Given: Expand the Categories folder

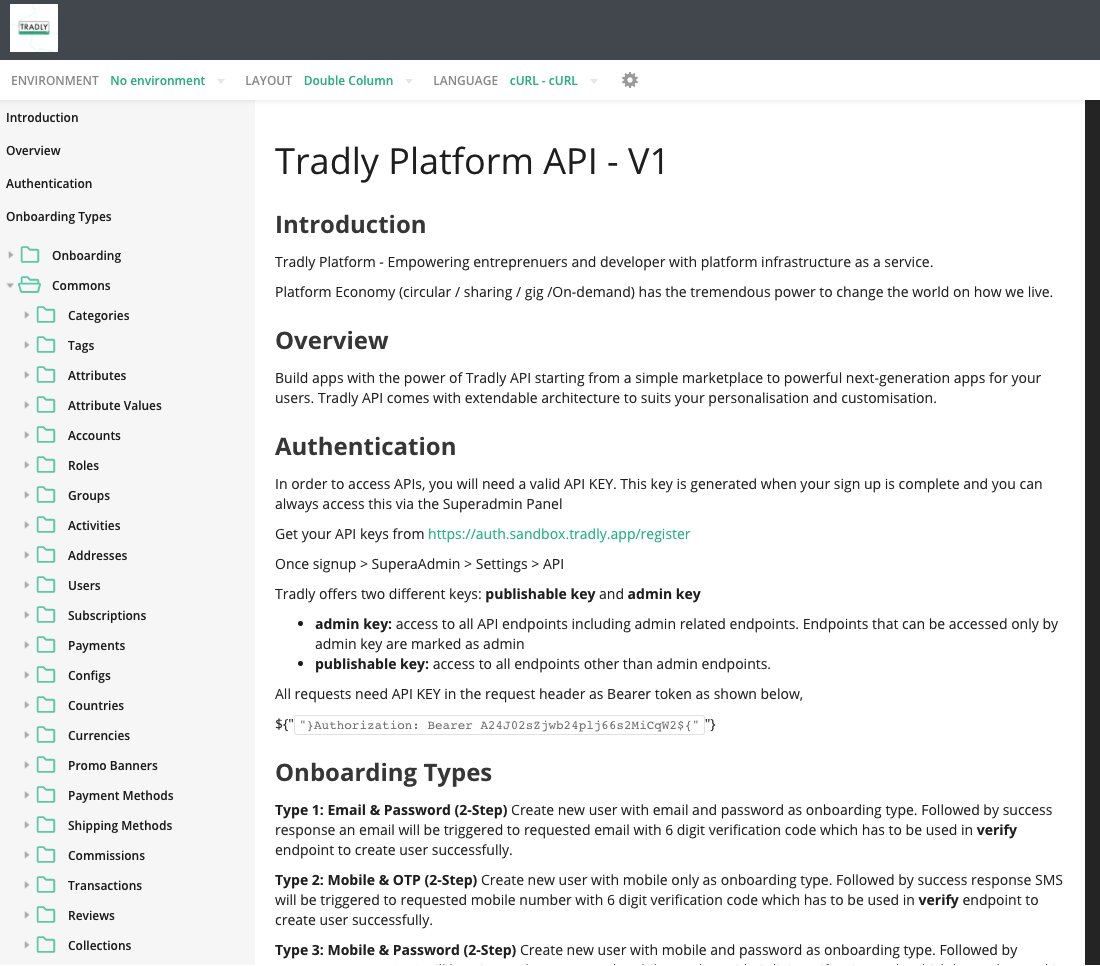Looking at the screenshot, I should tap(27, 315).
